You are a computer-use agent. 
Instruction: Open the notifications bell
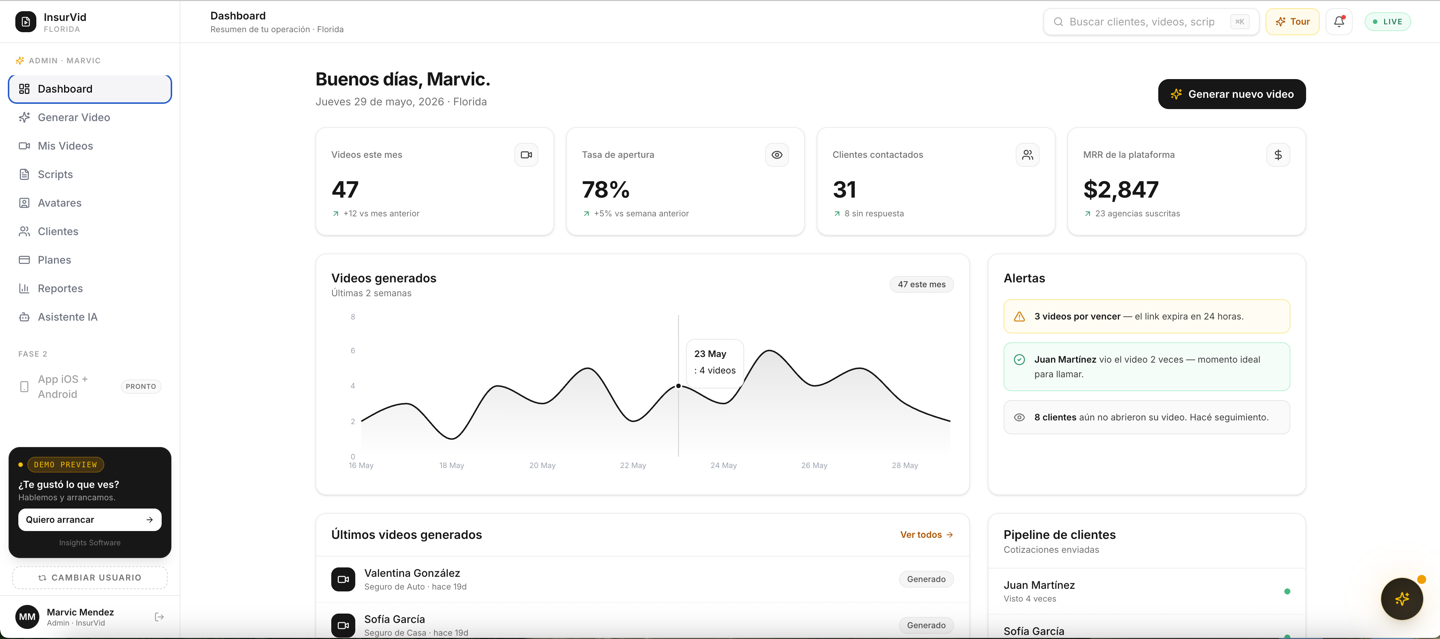point(1339,21)
